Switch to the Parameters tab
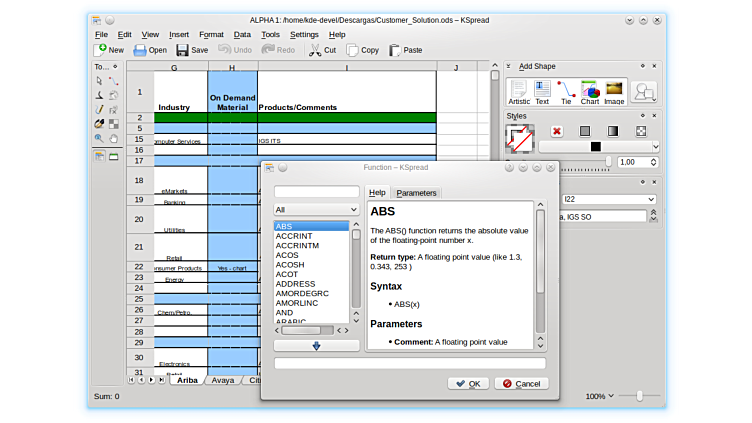This screenshot has width=752, height=423. click(x=416, y=193)
